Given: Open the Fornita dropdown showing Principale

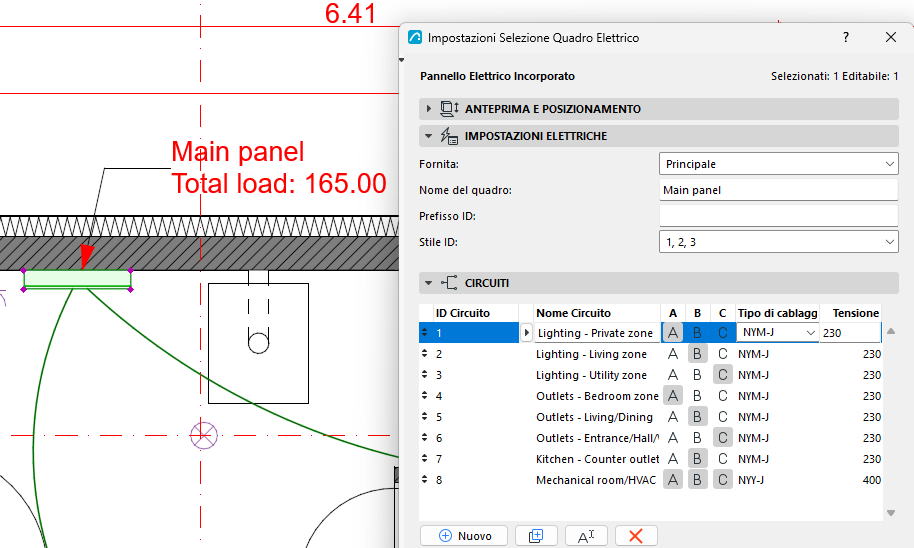Looking at the screenshot, I should click(779, 164).
